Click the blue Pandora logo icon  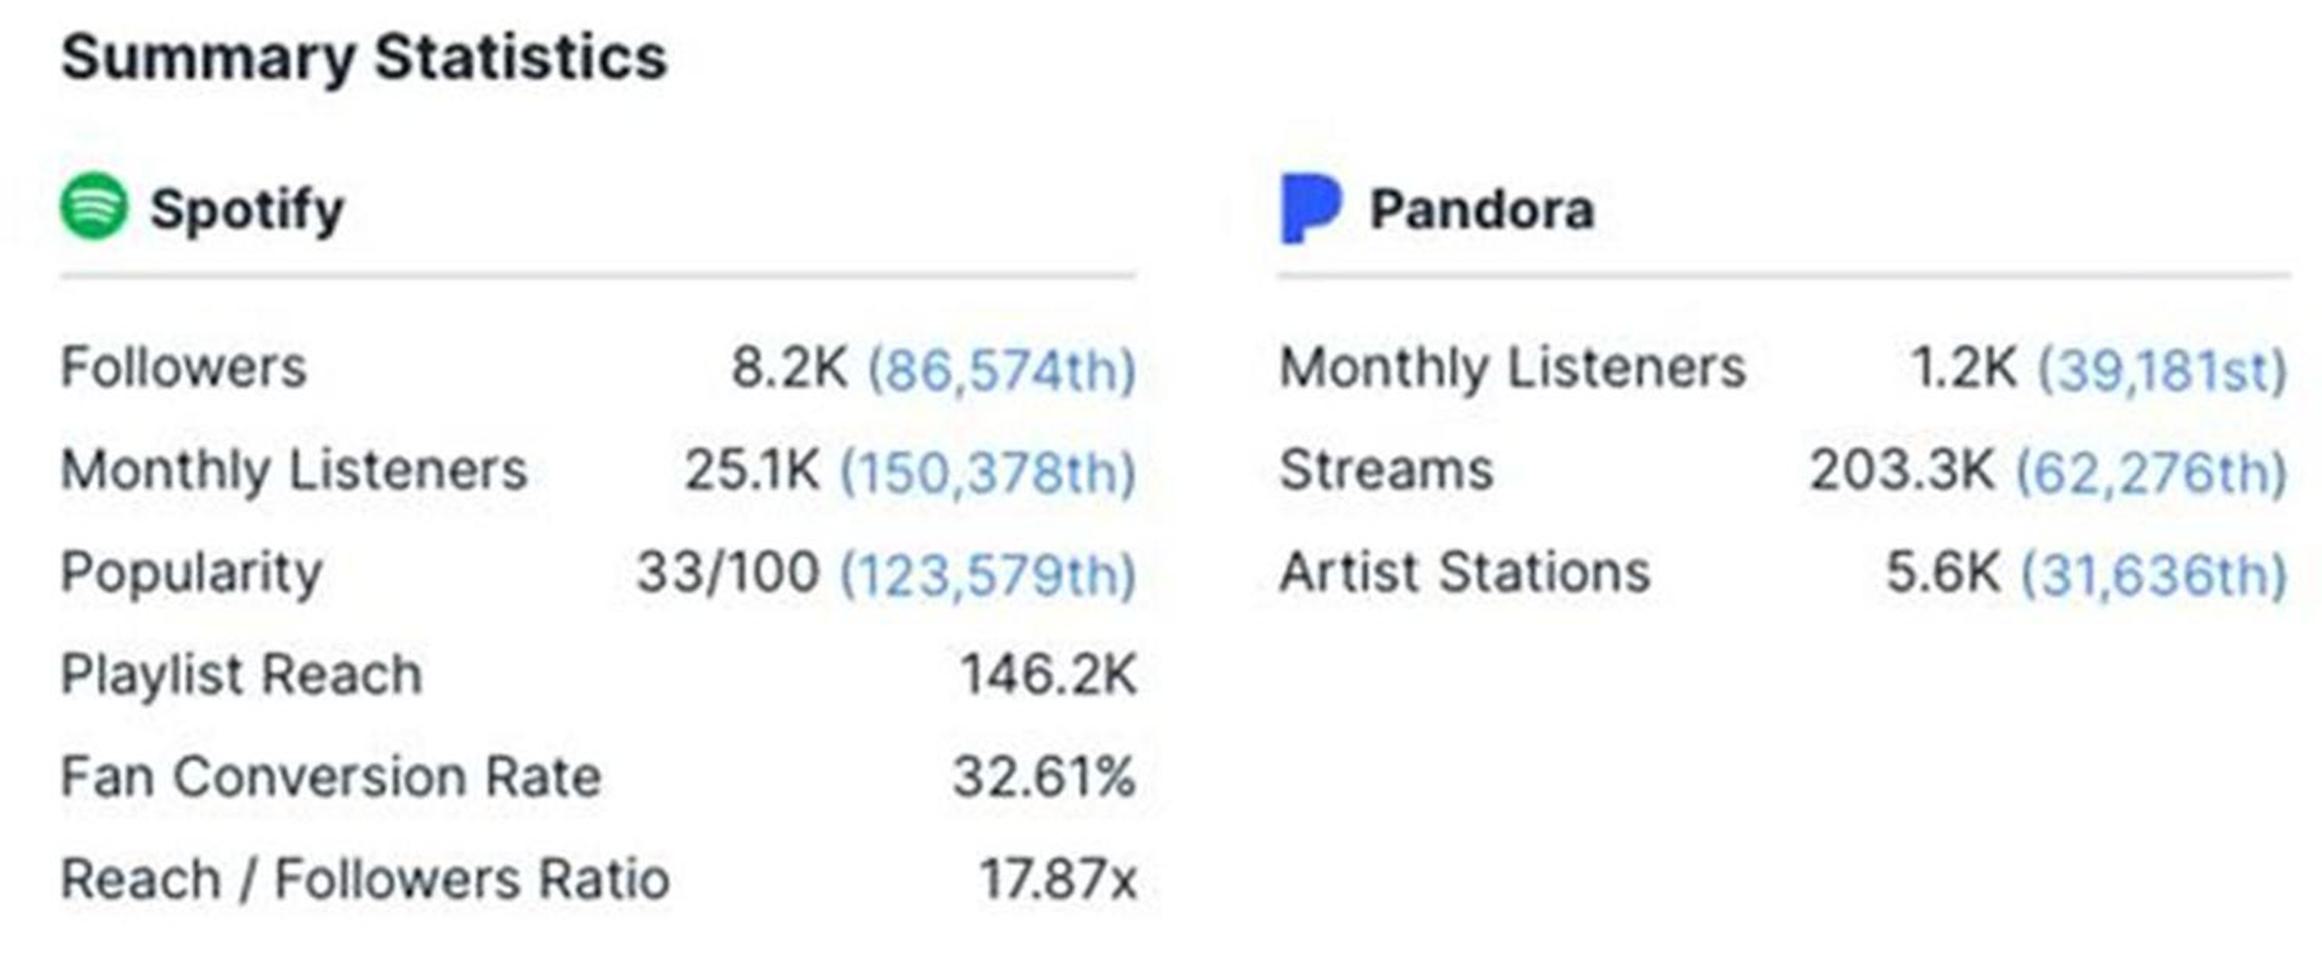1309,208
